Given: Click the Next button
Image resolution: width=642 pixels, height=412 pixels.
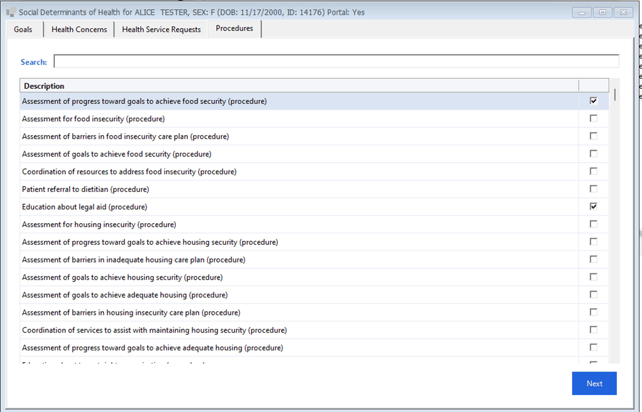Looking at the screenshot, I should pos(594,383).
